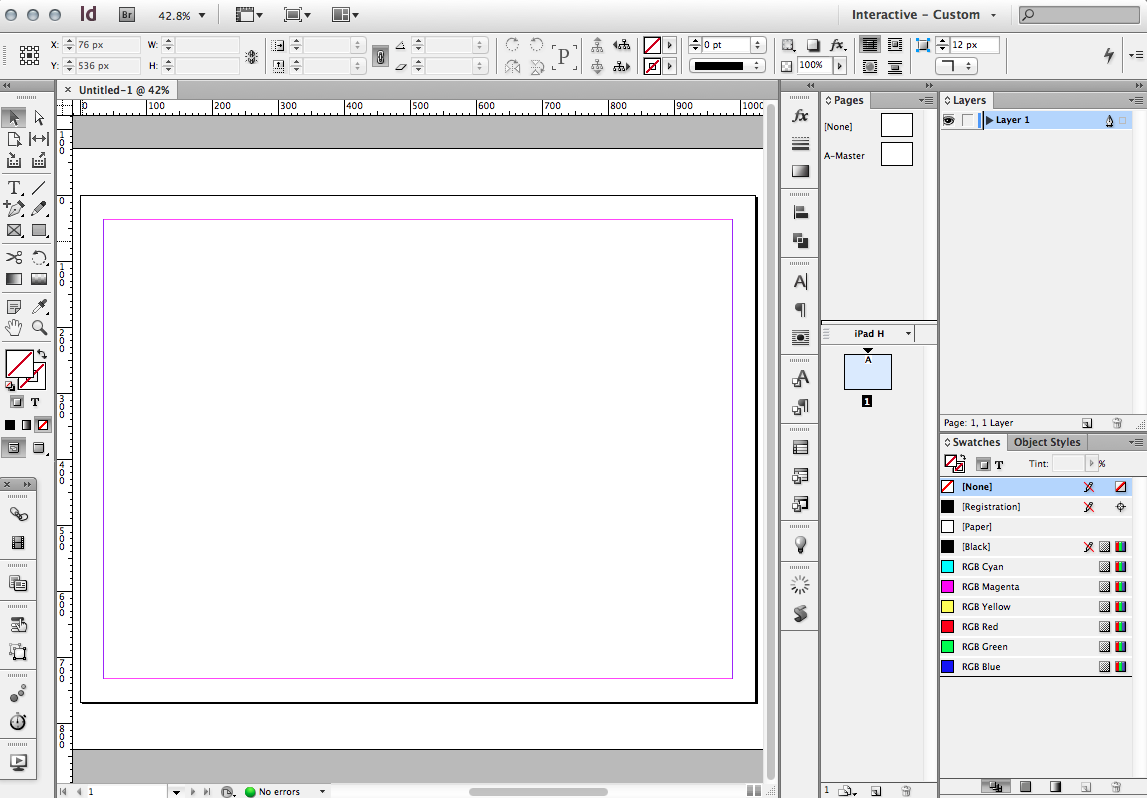This screenshot has width=1147, height=798.
Task: Select the Eyedropper tool
Action: [39, 307]
